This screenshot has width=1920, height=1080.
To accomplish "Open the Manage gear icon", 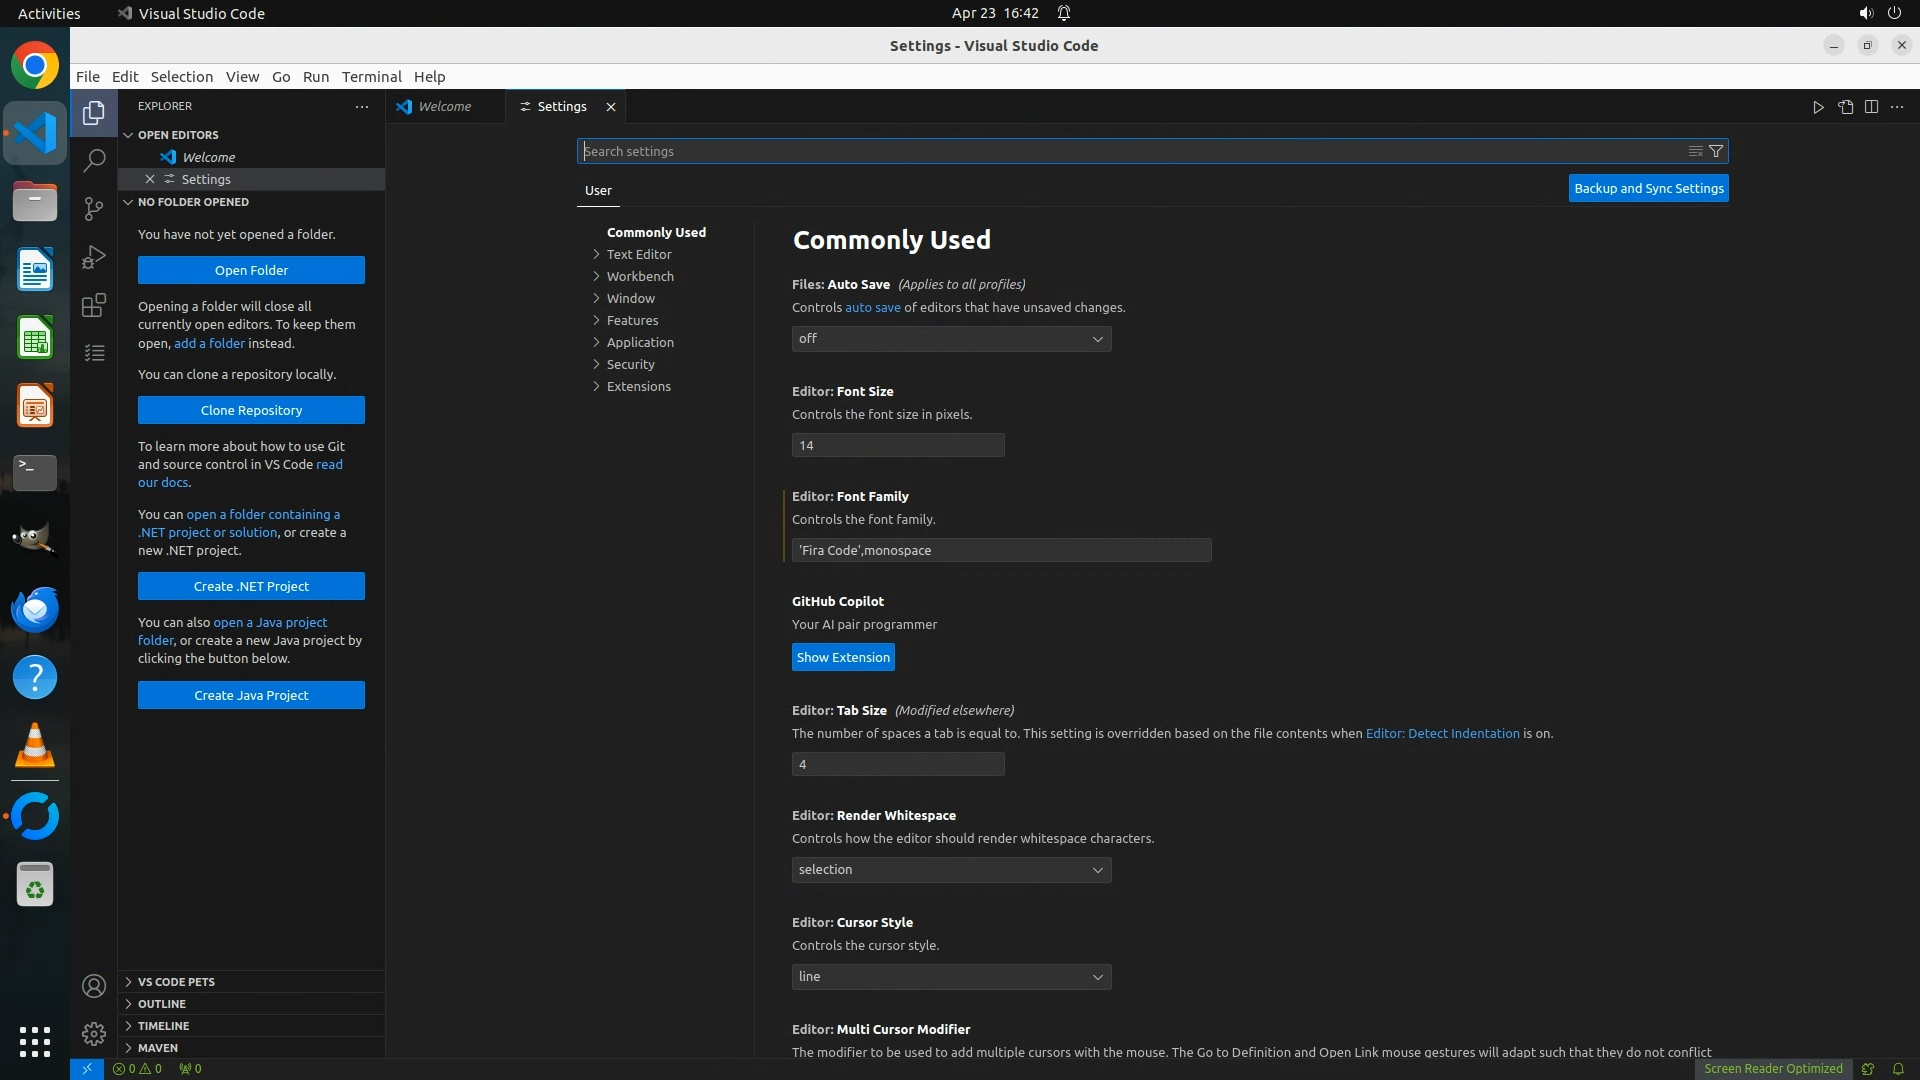I will pyautogui.click(x=94, y=1033).
